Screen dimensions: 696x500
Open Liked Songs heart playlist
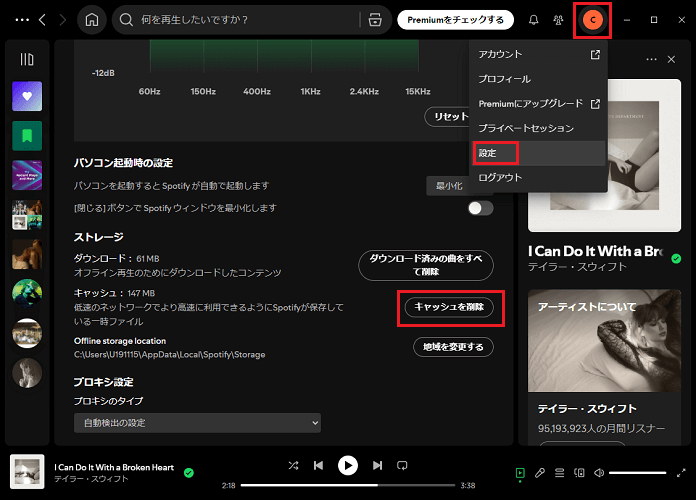pos(27,96)
